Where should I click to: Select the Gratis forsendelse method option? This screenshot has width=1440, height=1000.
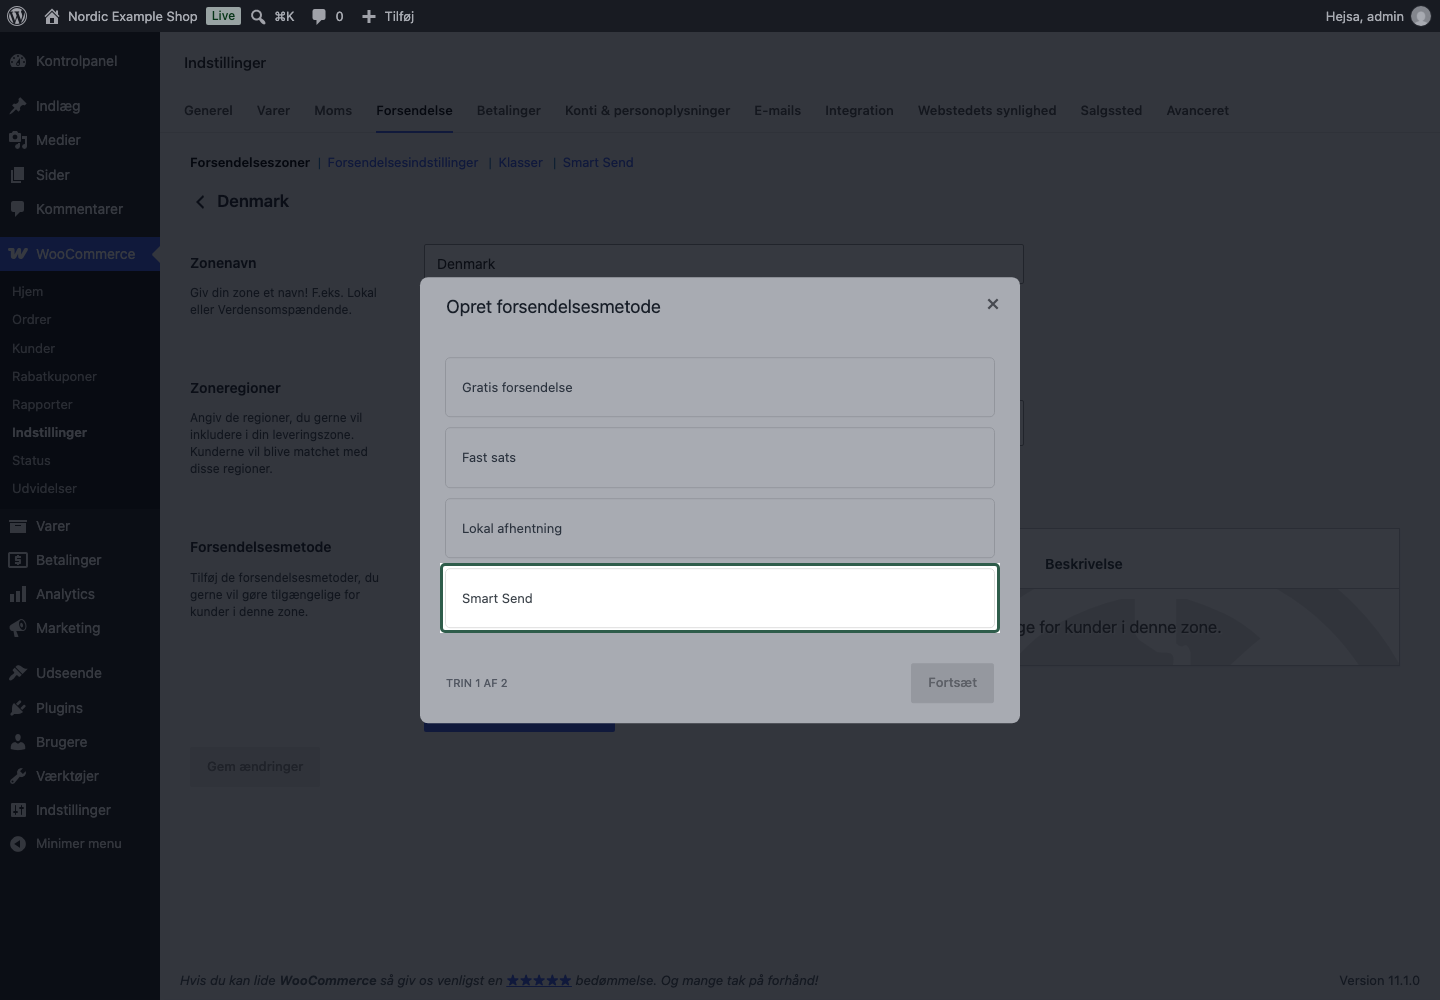(x=720, y=387)
